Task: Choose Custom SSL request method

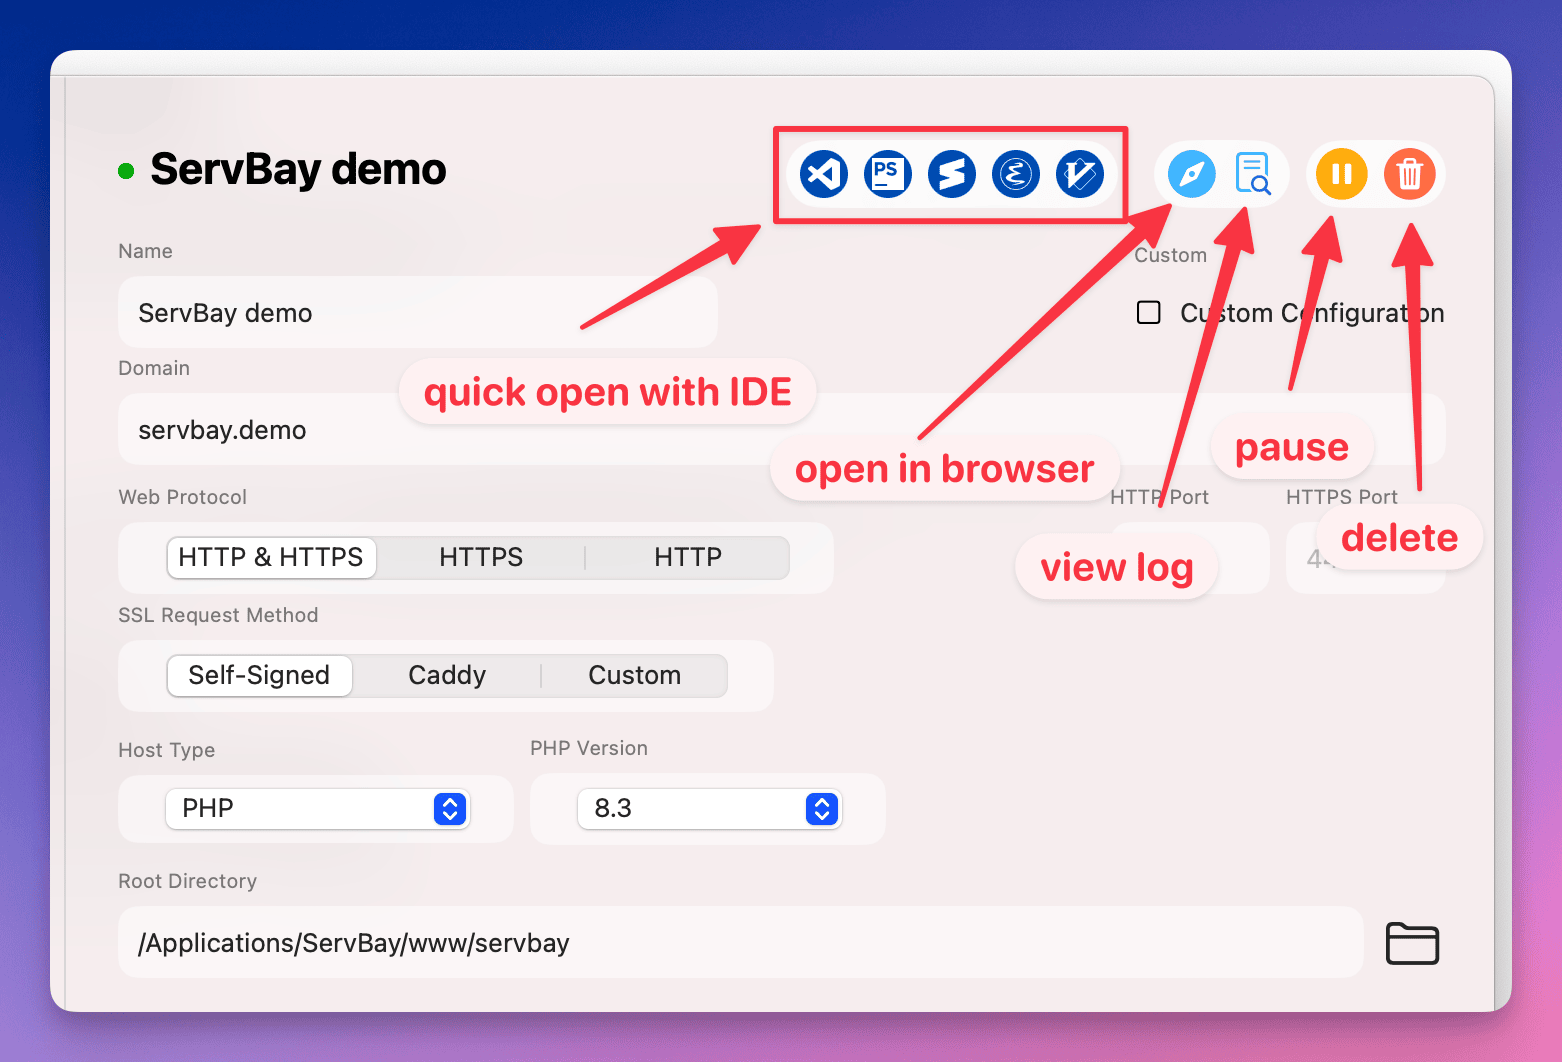Action: (635, 675)
